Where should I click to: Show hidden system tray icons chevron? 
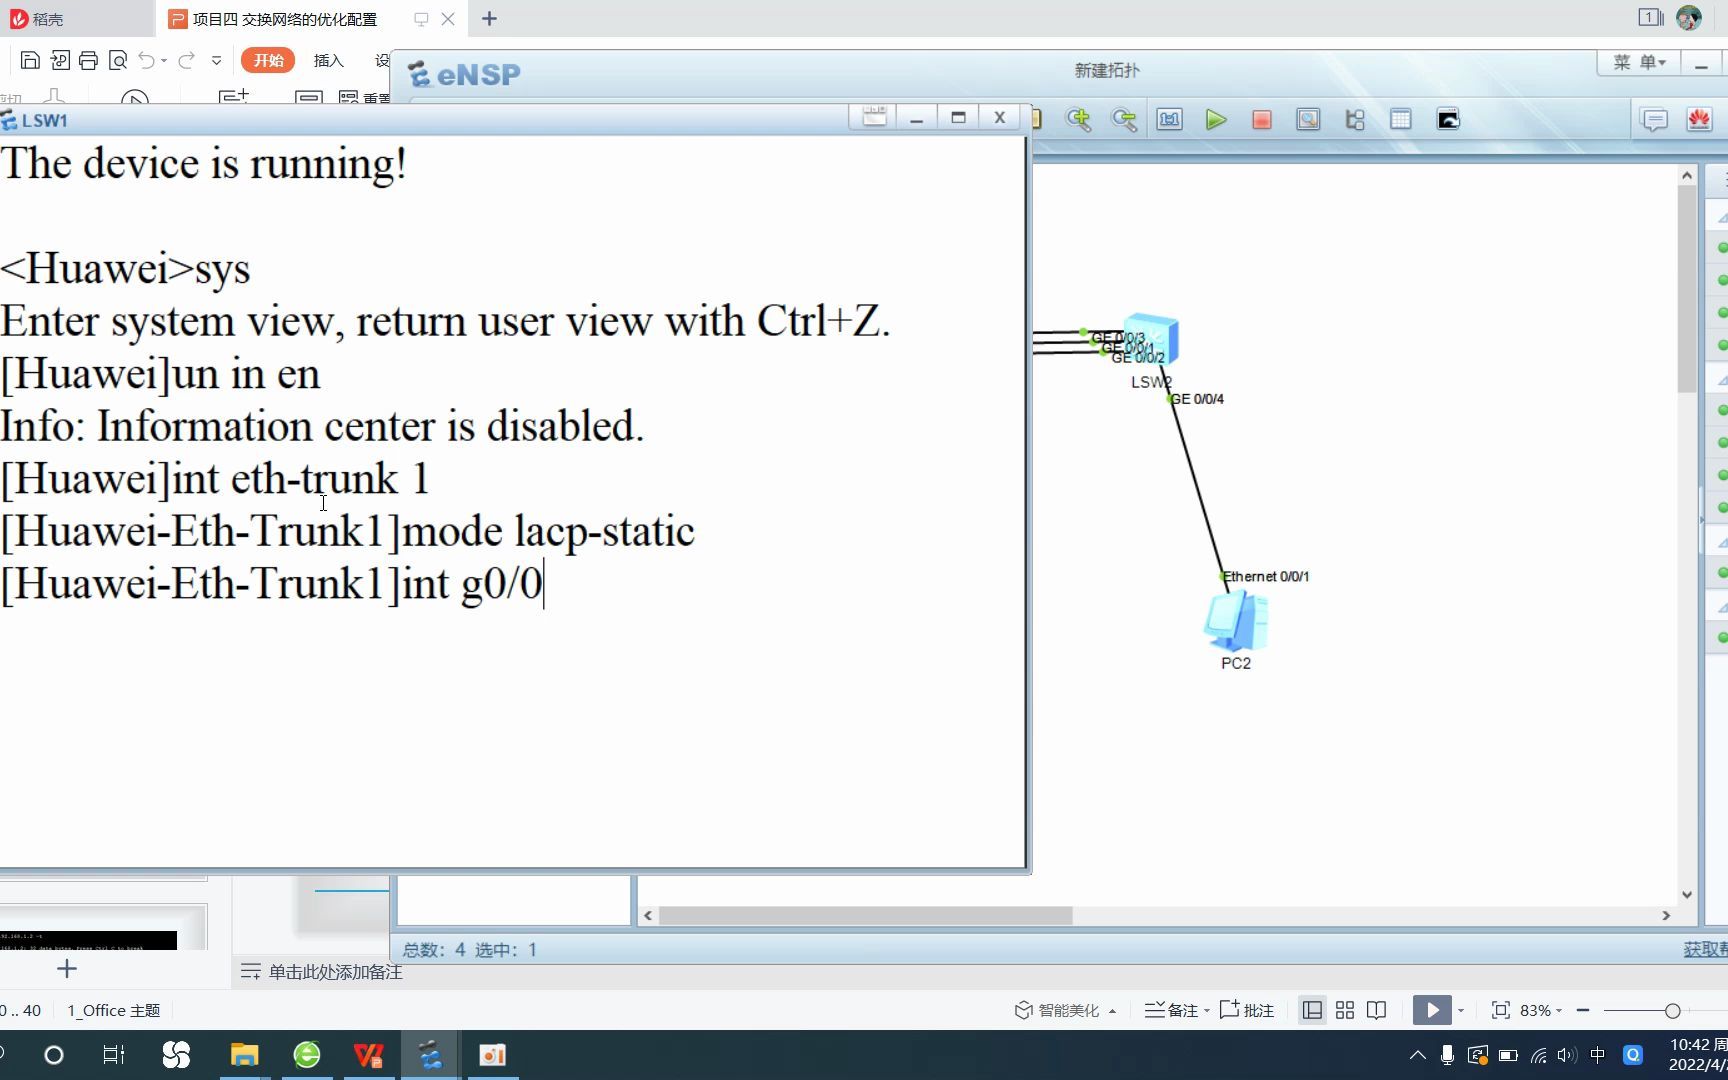(1417, 1055)
